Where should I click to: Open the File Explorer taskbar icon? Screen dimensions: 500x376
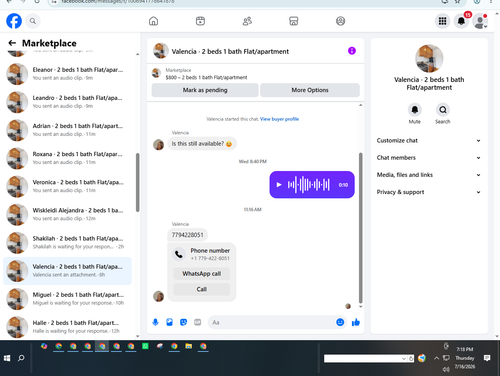(189, 346)
